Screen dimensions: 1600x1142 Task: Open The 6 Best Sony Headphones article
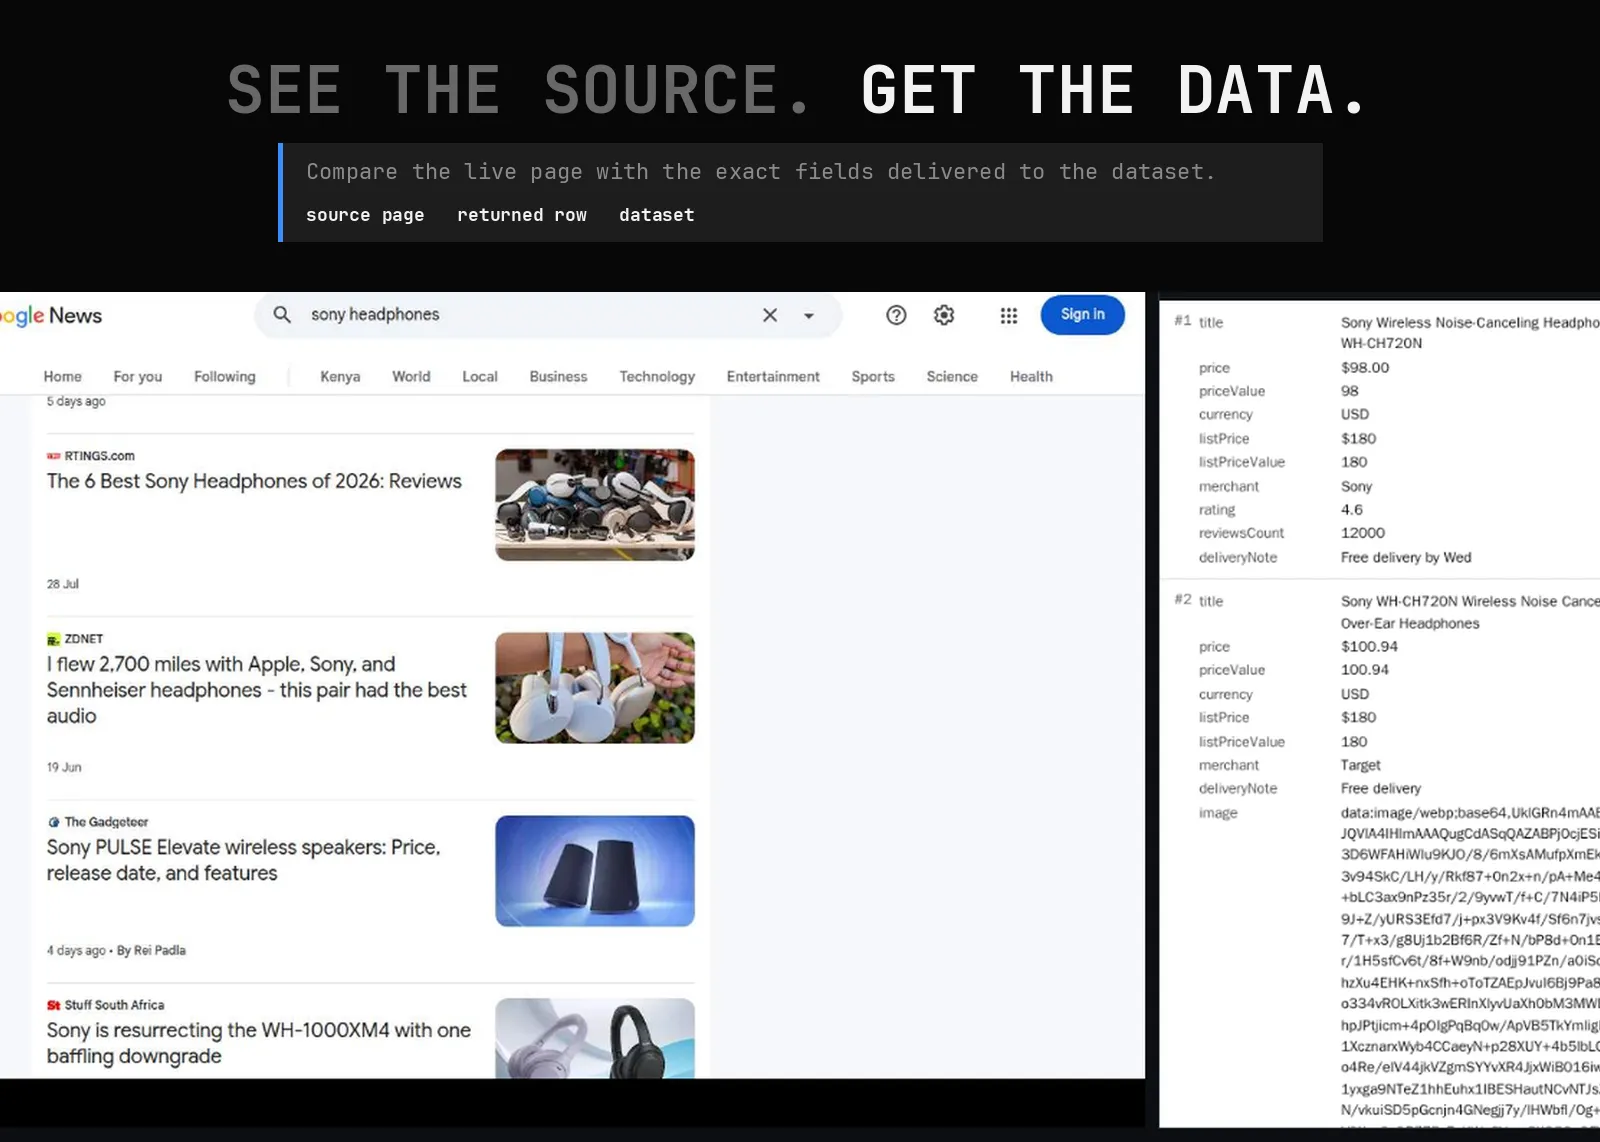pos(254,481)
